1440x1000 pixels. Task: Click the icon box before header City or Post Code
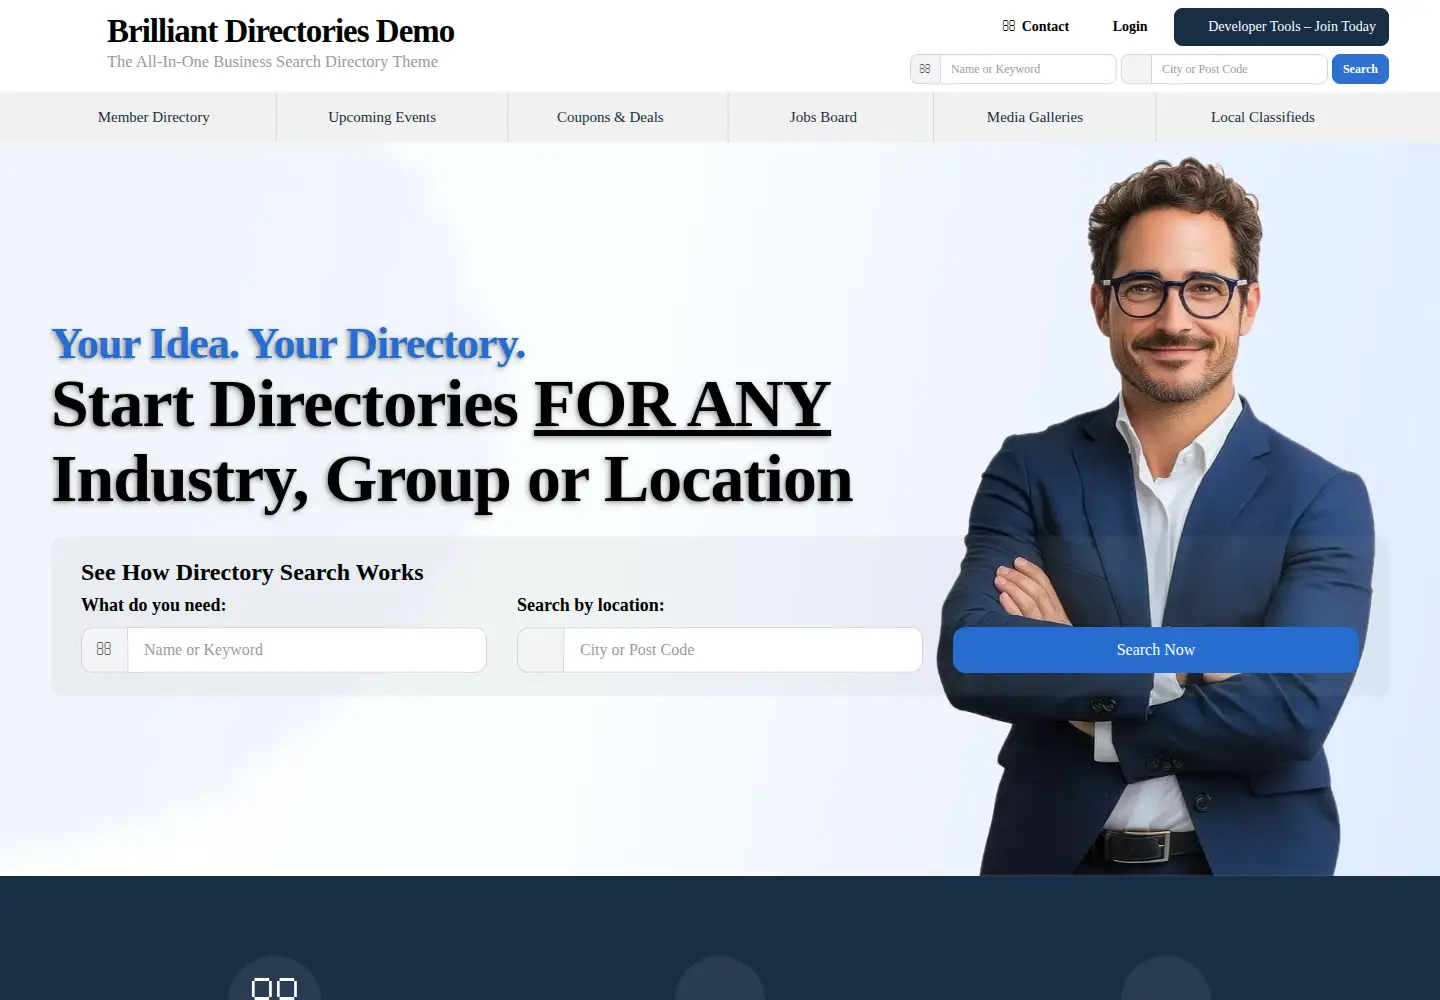[x=1137, y=69]
